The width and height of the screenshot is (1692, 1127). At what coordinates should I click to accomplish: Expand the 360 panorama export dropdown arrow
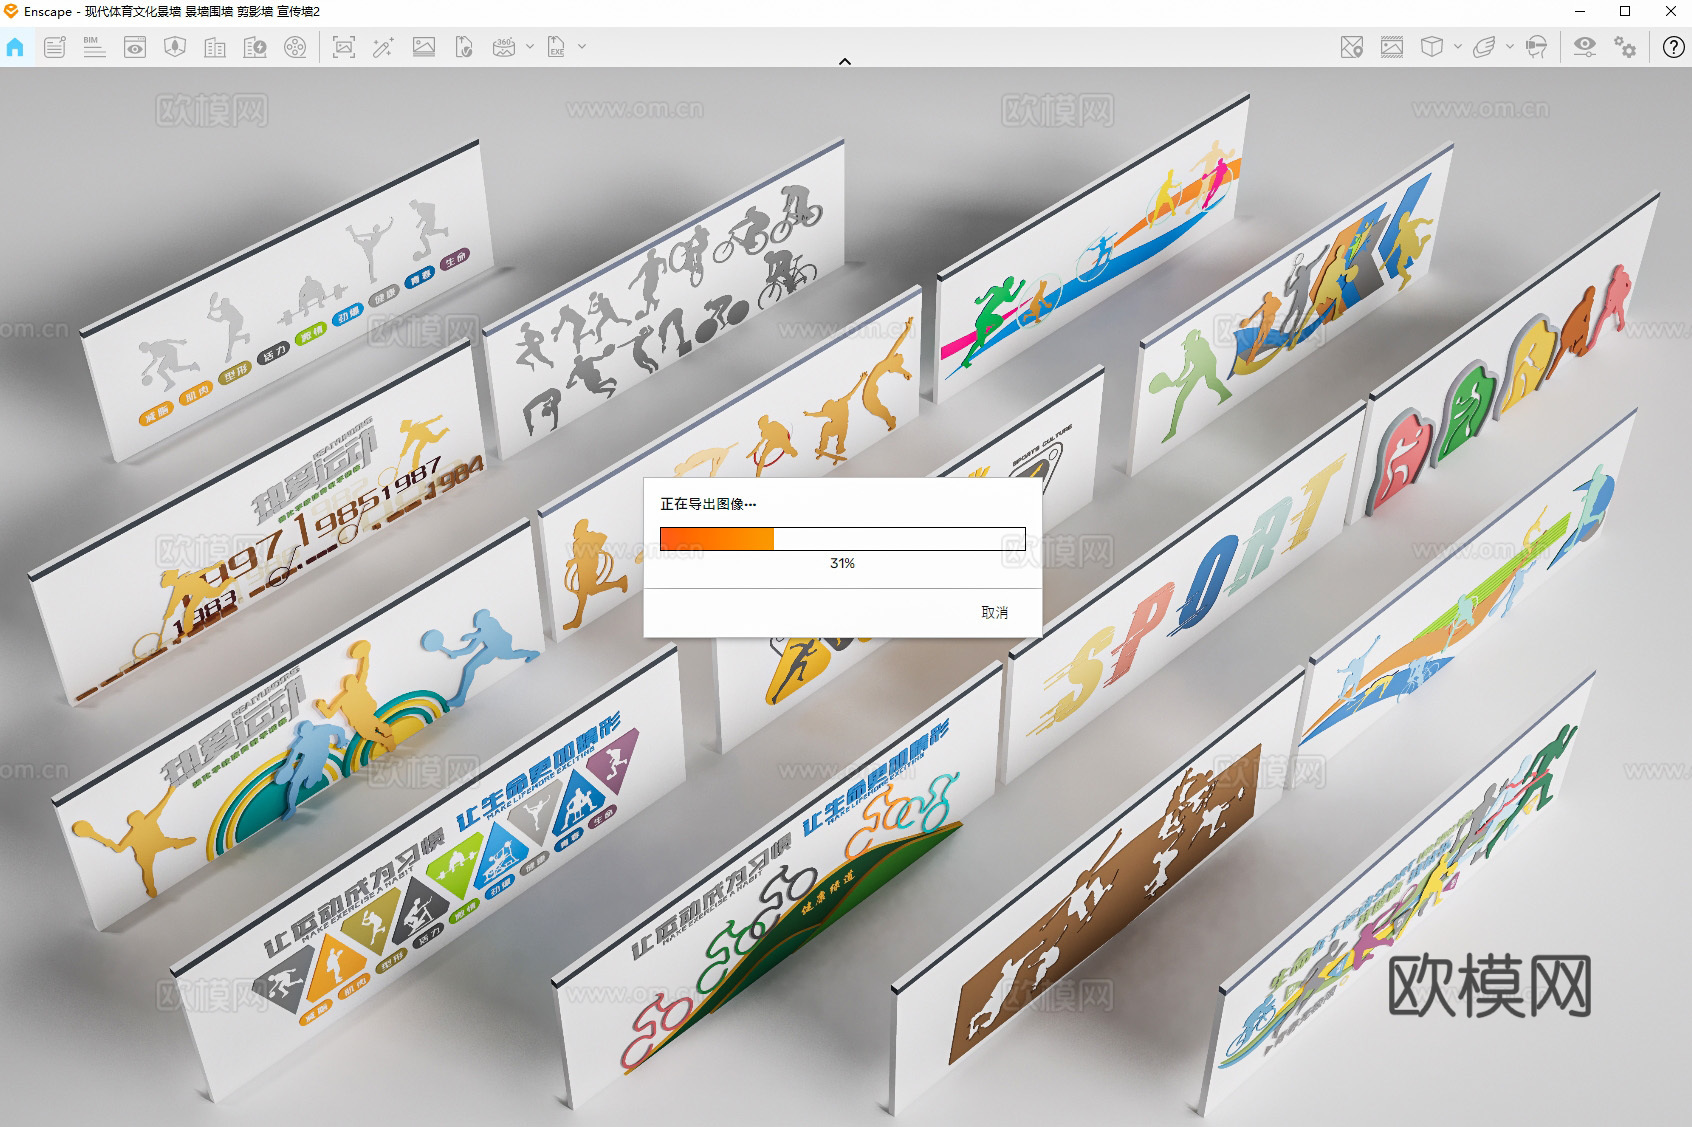530,47
